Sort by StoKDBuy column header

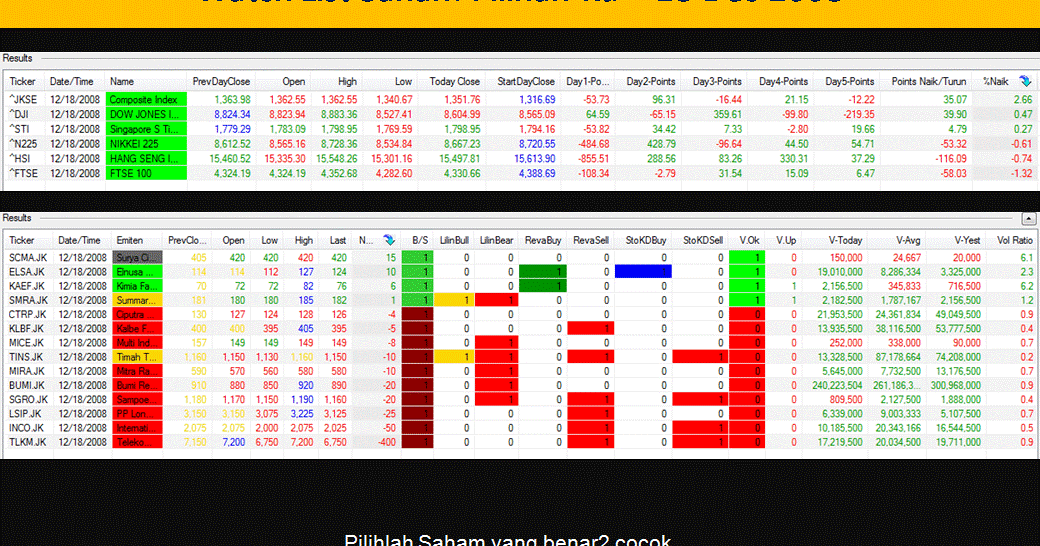(645, 240)
